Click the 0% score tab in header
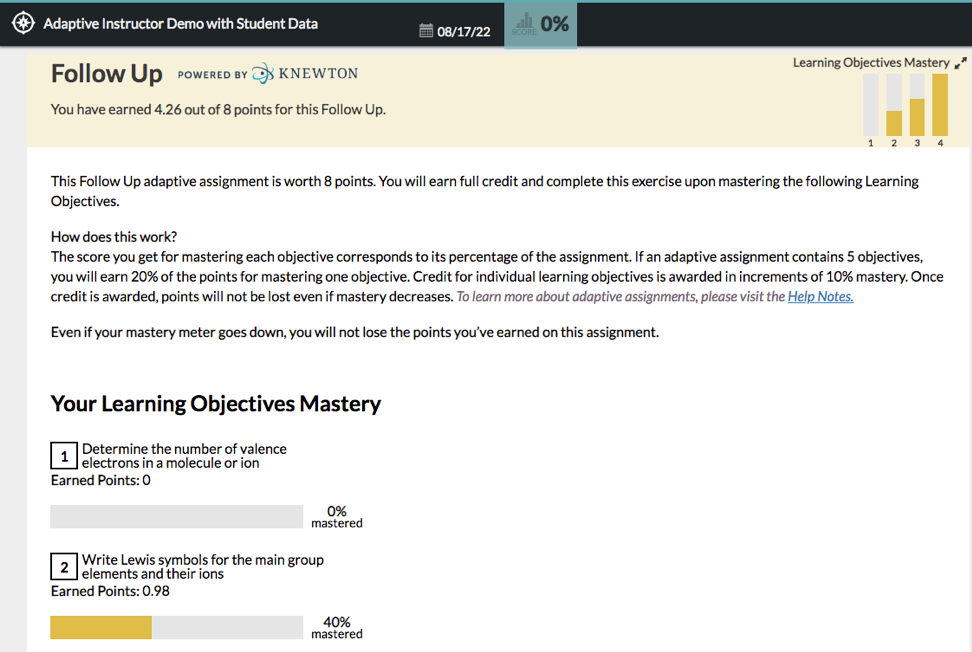972x652 pixels. coord(541,25)
